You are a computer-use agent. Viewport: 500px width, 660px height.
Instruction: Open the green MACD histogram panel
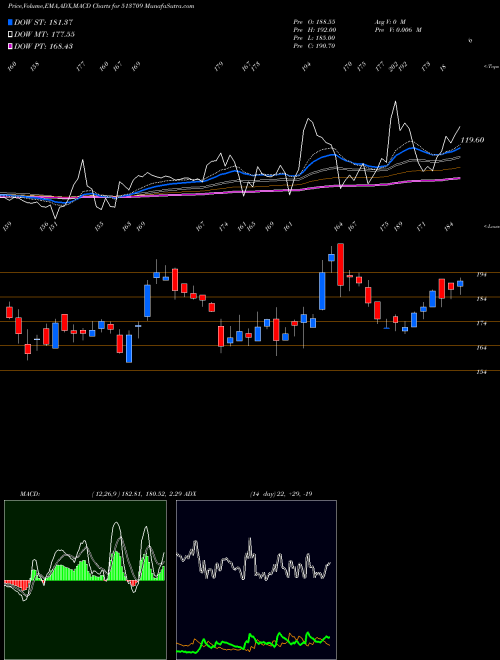coord(85,580)
